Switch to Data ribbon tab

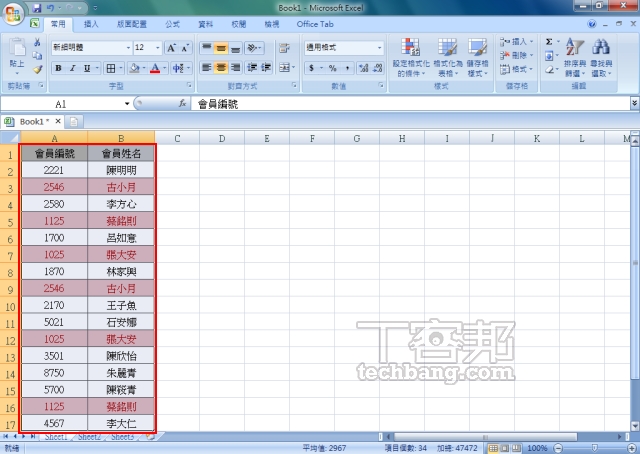(205, 24)
